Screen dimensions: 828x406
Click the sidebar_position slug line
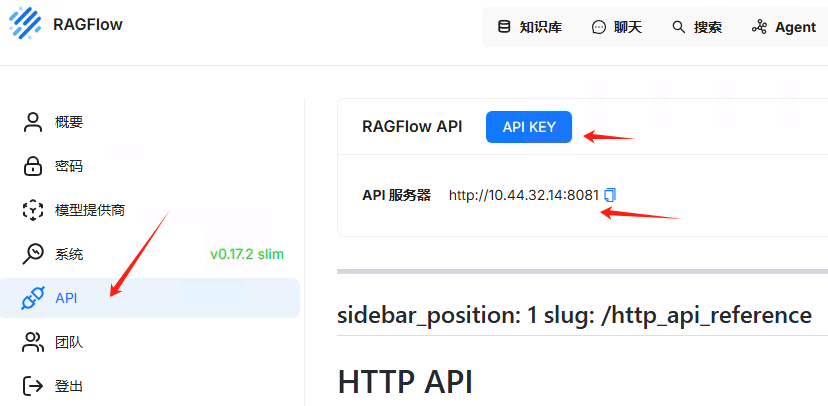coord(575,315)
